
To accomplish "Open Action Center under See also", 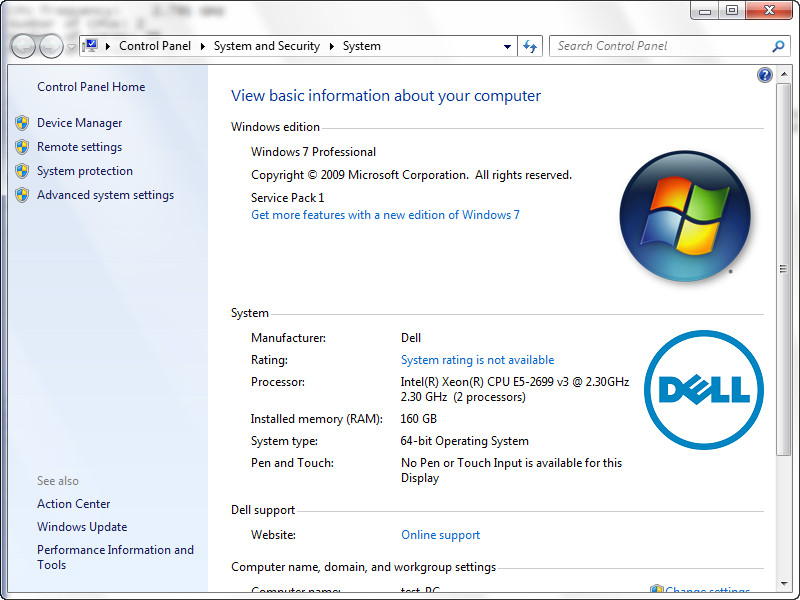I will tap(73, 504).
